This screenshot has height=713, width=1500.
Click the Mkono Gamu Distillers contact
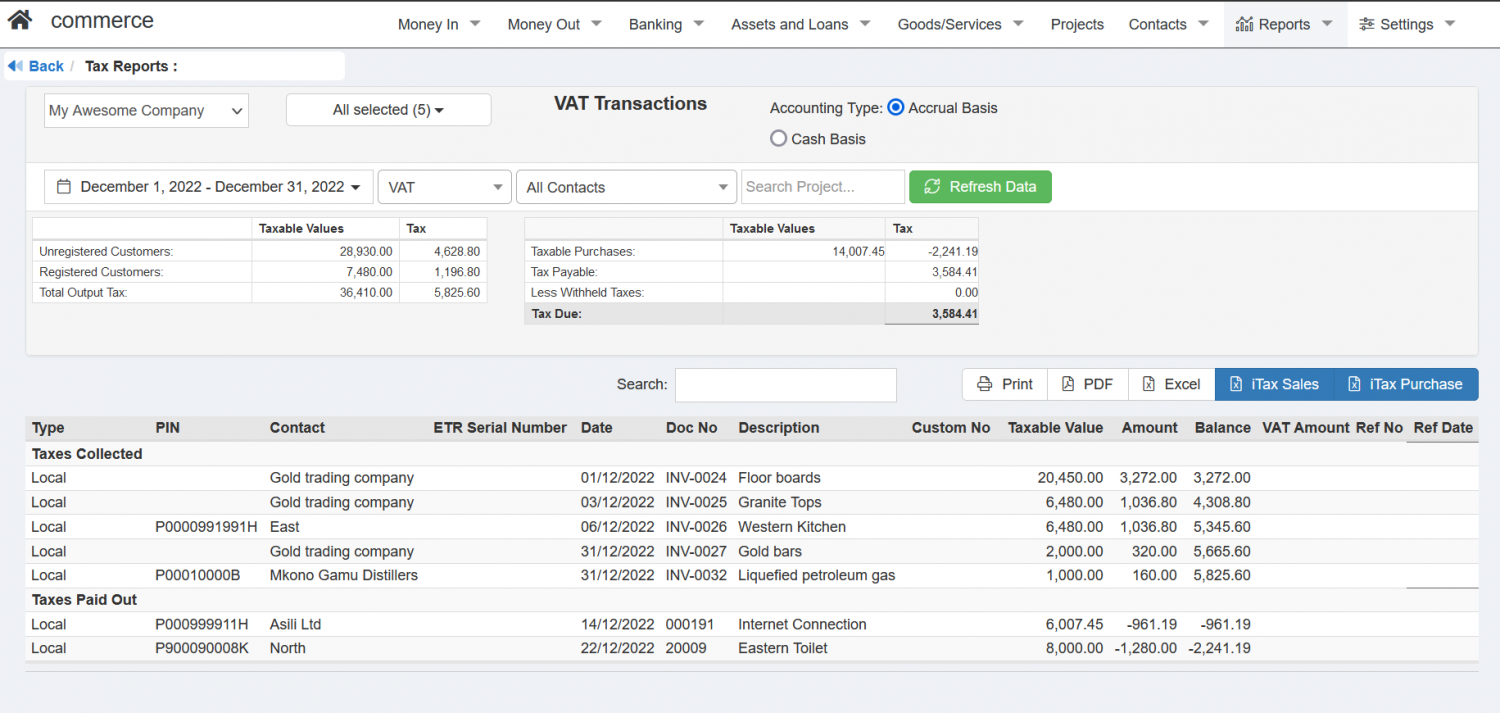click(x=344, y=575)
